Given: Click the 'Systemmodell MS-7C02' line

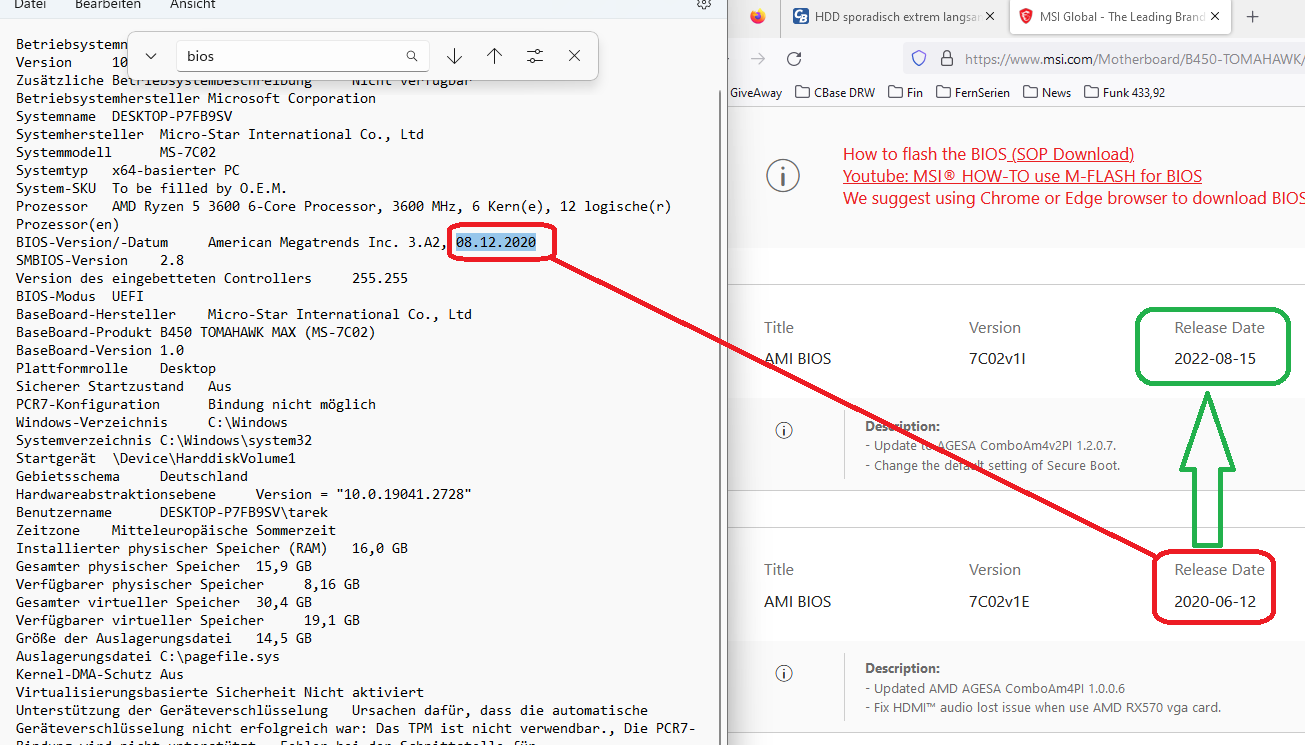Looking at the screenshot, I should click(116, 152).
